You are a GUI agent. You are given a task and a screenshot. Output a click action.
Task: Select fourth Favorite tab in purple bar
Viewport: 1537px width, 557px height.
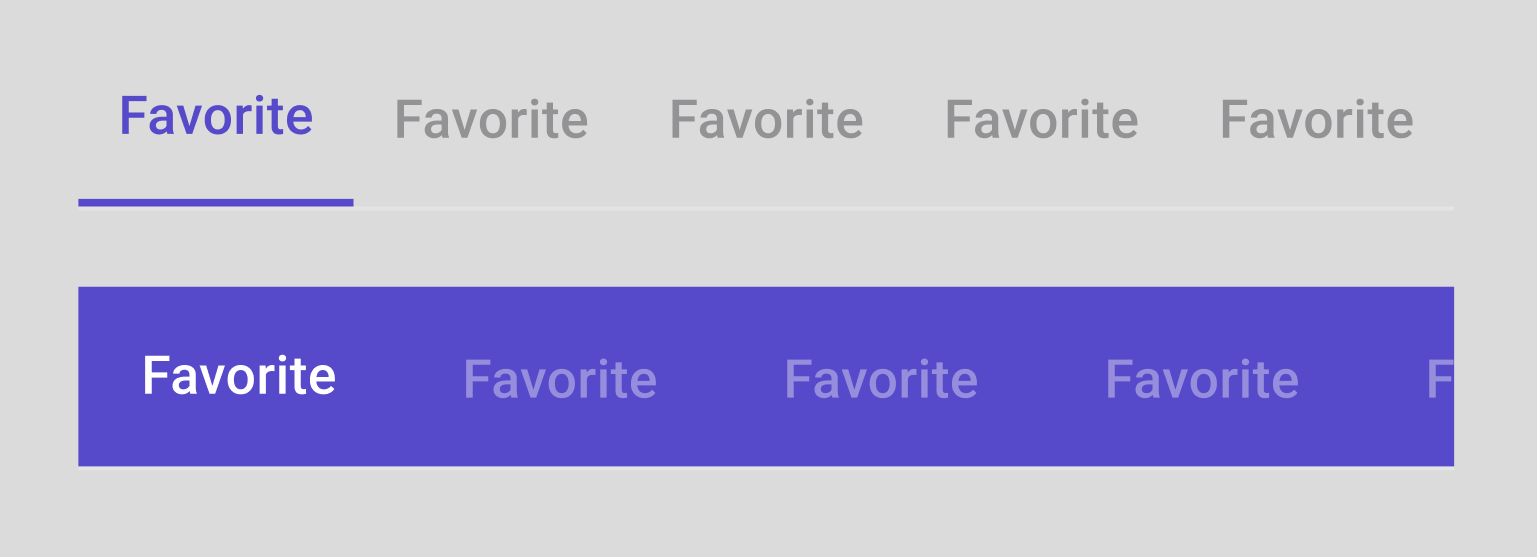[x=1202, y=380]
